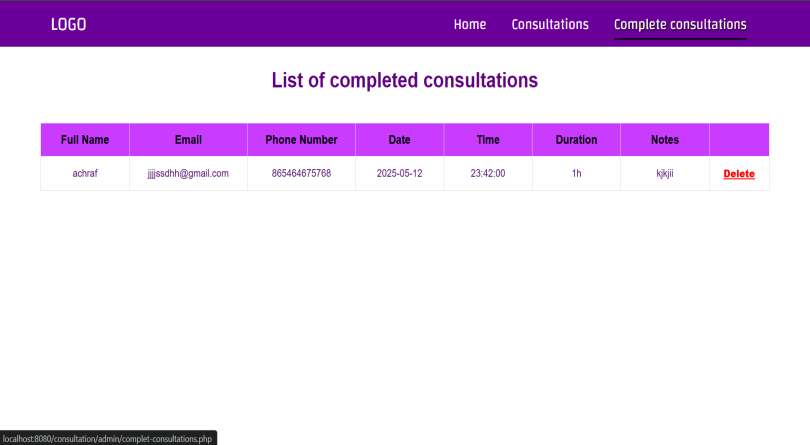
Task: Click the date cell 2025-05-12
Action: click(x=399, y=173)
